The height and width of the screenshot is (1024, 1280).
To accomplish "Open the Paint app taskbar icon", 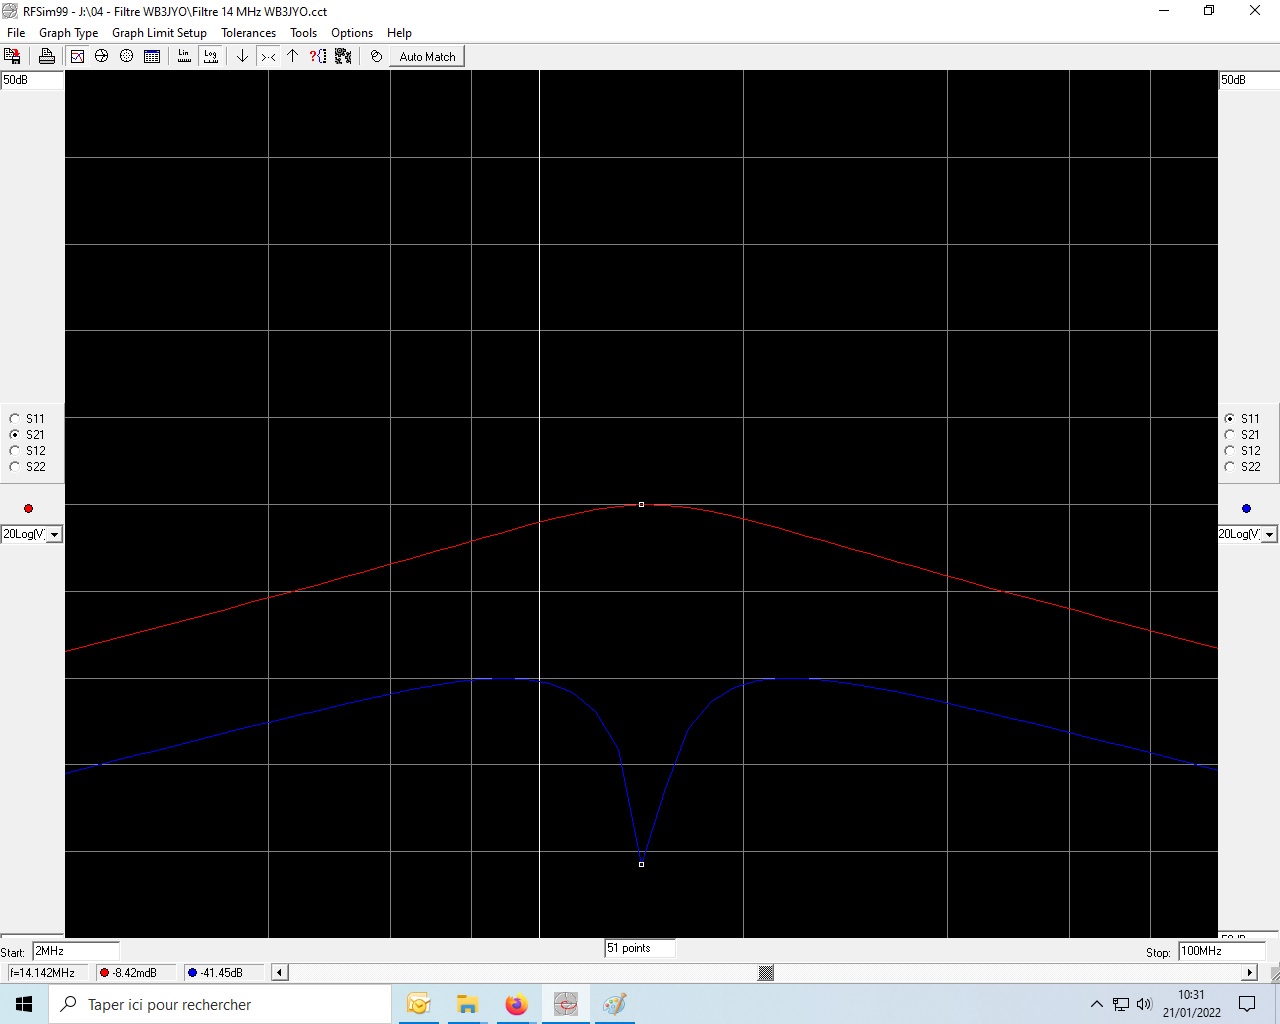I will 614,1004.
